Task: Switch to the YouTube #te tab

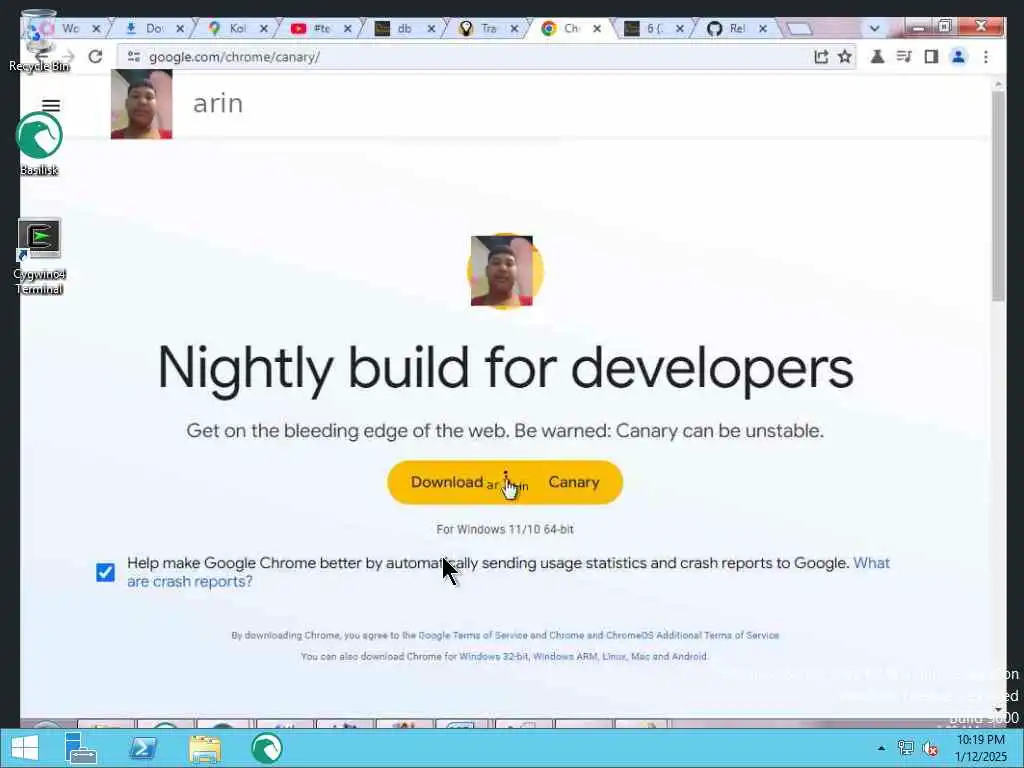Action: pyautogui.click(x=321, y=28)
